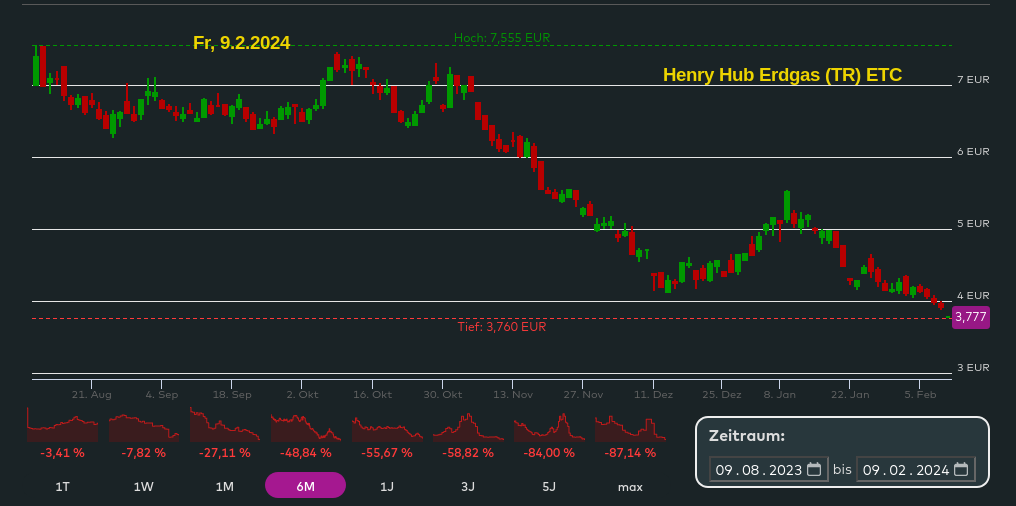This screenshot has width=1016, height=506.
Task: Click the 16. Okt axis date
Action: [373, 395]
